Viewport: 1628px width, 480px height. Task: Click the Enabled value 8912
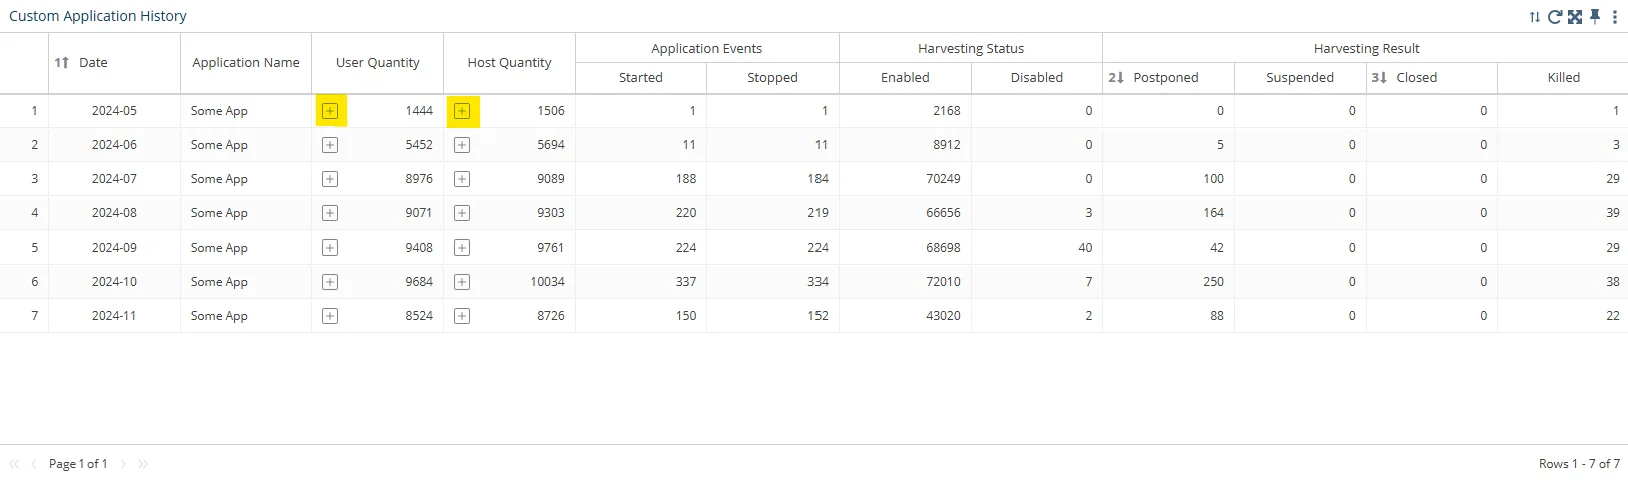947,145
